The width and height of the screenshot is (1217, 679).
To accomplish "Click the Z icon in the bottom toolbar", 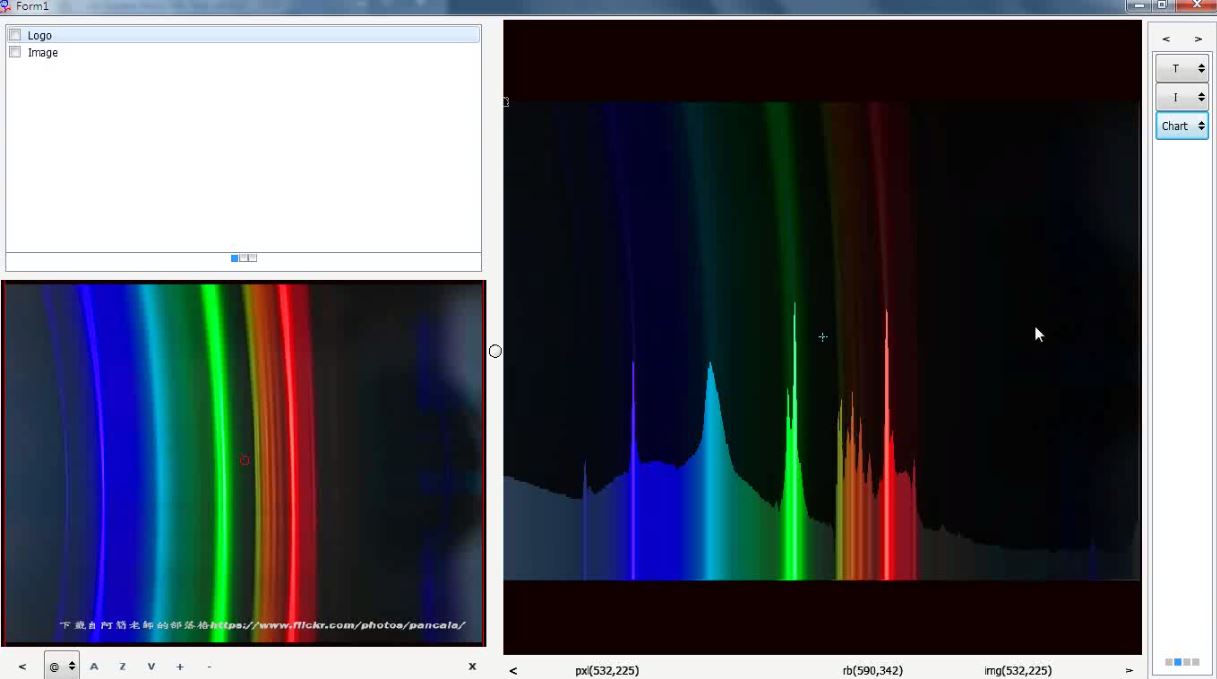I will pyautogui.click(x=121, y=666).
